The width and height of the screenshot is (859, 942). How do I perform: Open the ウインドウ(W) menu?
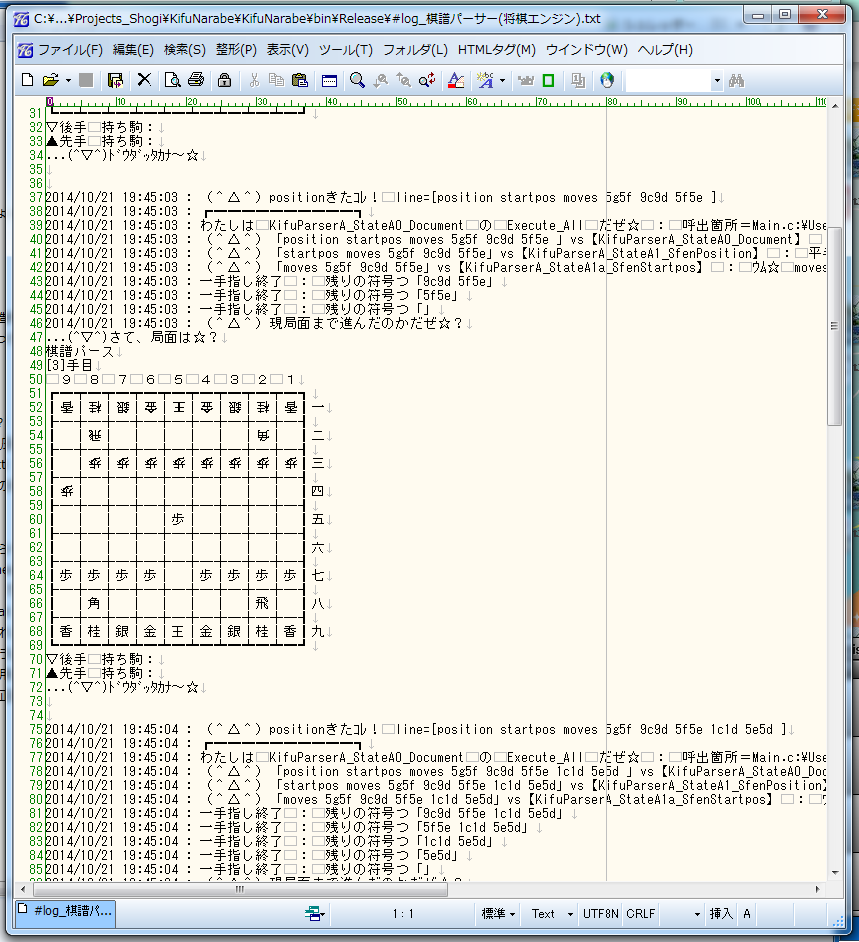(x=586, y=50)
